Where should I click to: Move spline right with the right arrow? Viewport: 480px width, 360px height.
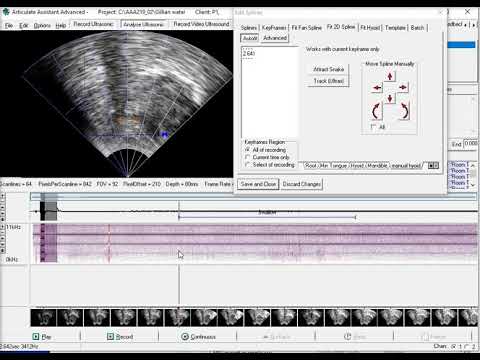coord(403,87)
